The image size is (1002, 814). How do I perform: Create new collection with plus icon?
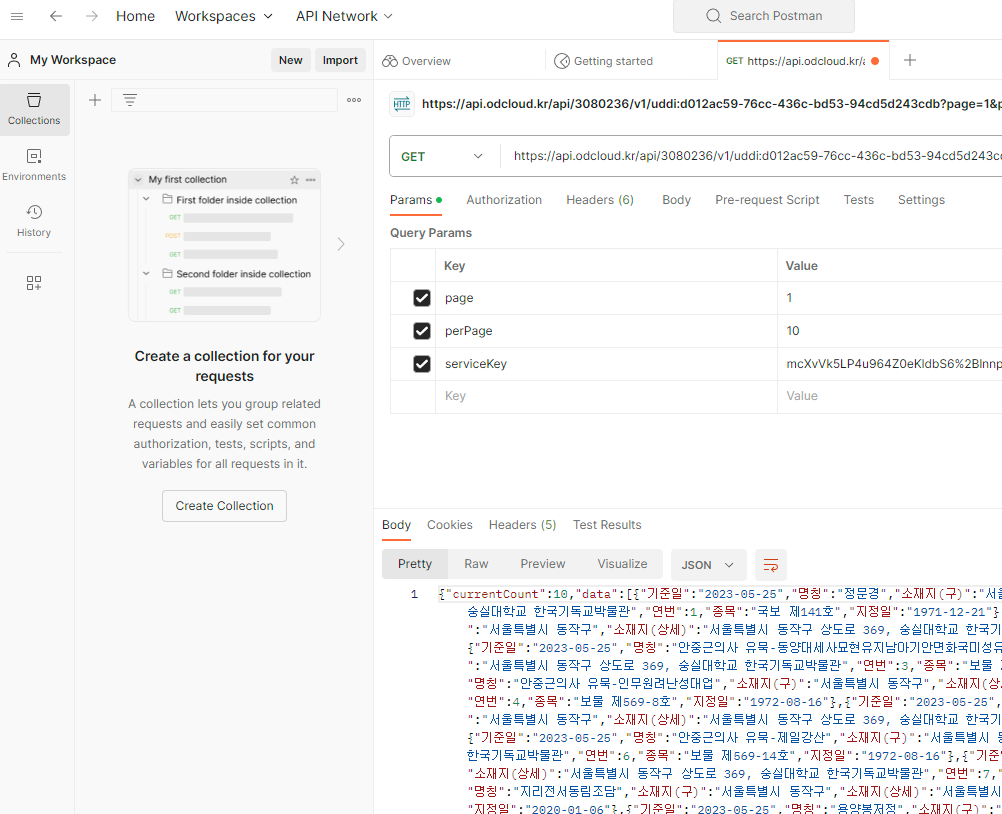[95, 100]
